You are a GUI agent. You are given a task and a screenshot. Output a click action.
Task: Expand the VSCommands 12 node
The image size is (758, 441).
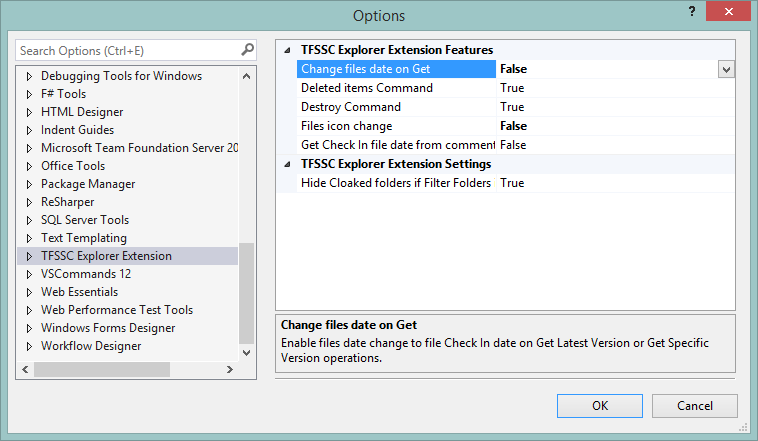pos(29,274)
